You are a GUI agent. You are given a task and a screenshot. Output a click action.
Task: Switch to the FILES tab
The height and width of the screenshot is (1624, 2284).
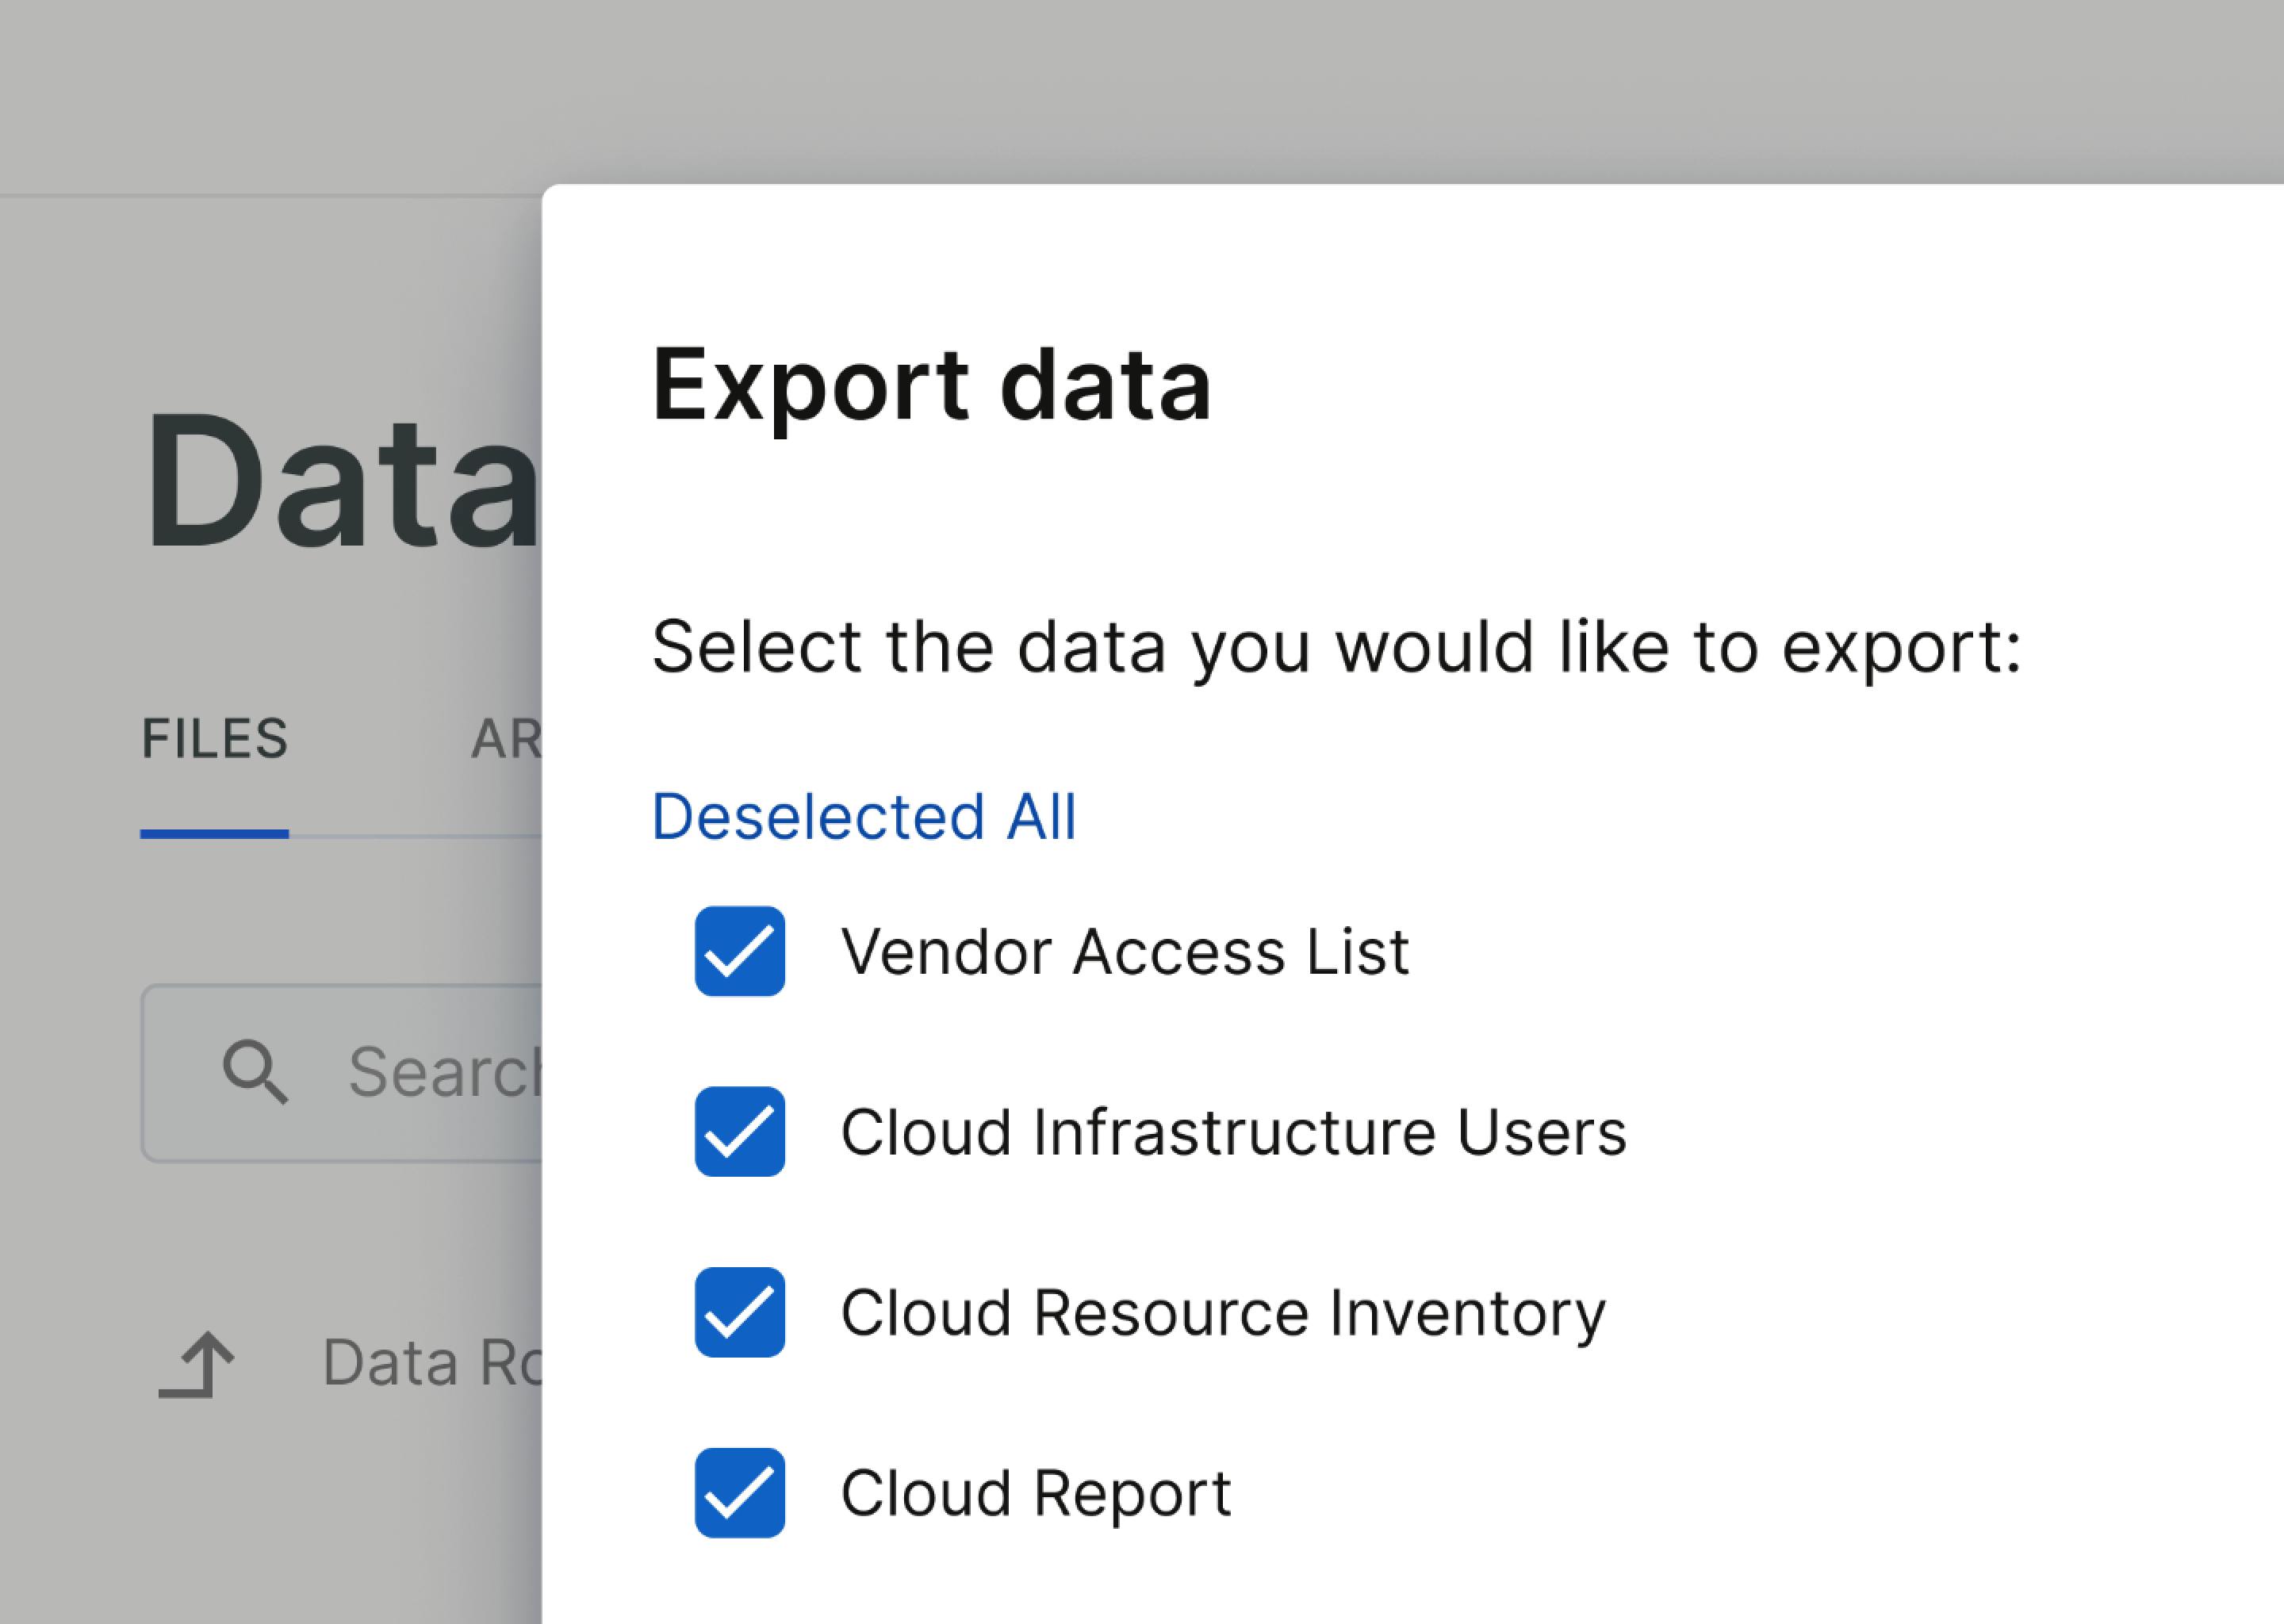[x=215, y=739]
